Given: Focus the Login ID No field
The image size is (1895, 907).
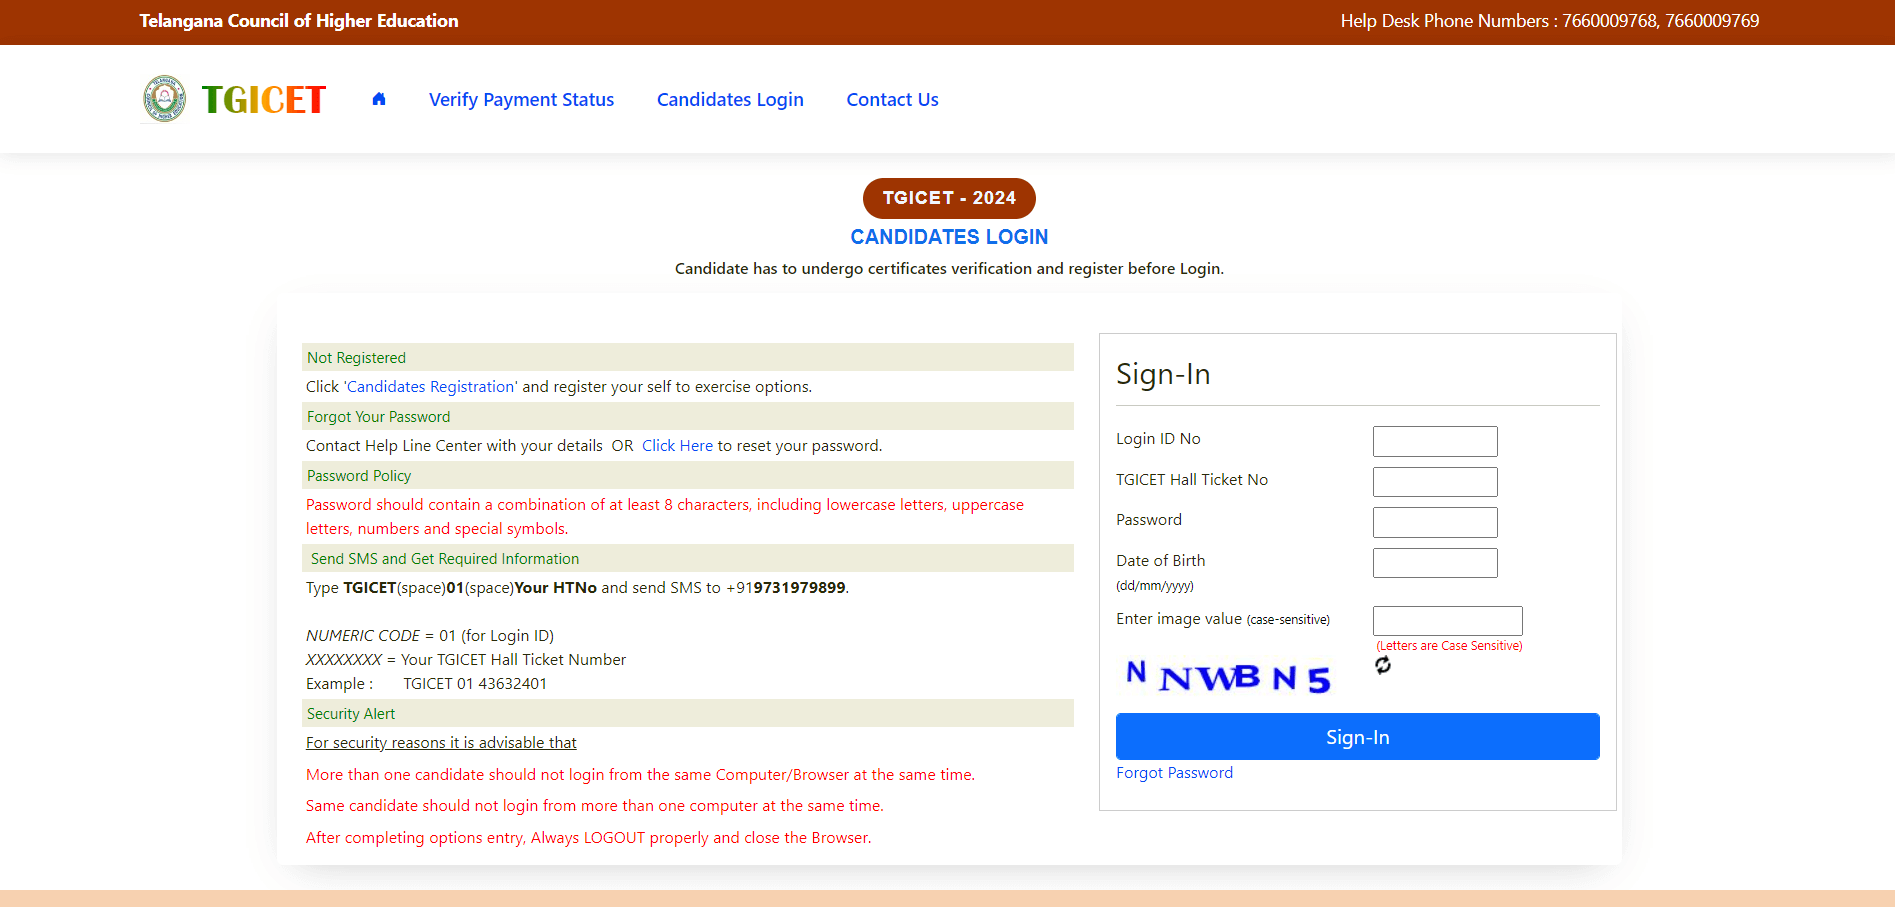Looking at the screenshot, I should 1435,441.
